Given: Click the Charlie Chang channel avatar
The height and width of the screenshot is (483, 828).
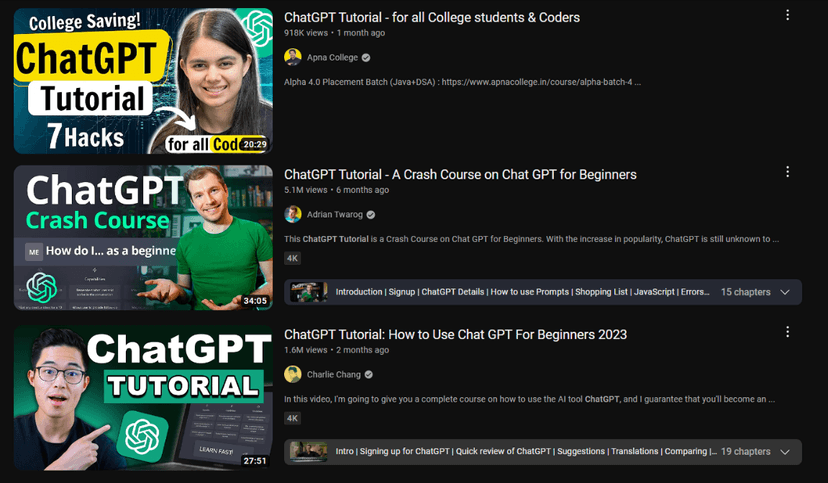Looking at the screenshot, I should (293, 374).
